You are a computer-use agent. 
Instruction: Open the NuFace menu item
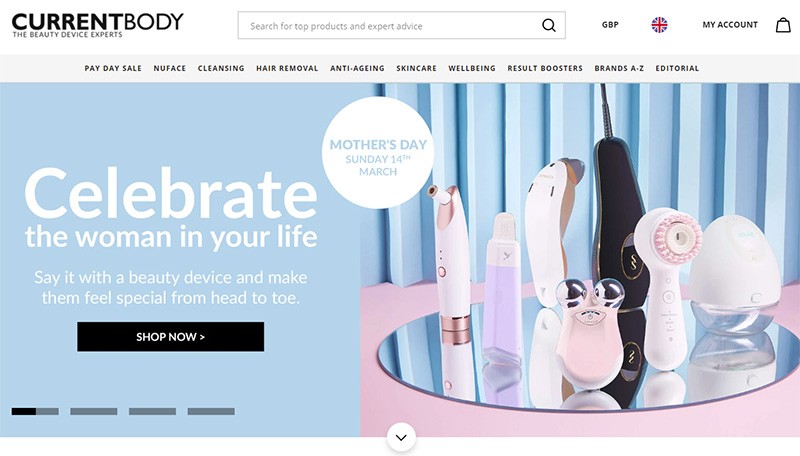click(170, 68)
